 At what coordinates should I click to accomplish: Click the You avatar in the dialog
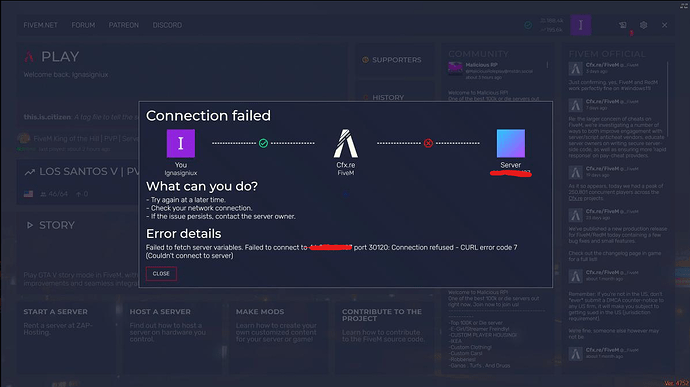coord(181,143)
